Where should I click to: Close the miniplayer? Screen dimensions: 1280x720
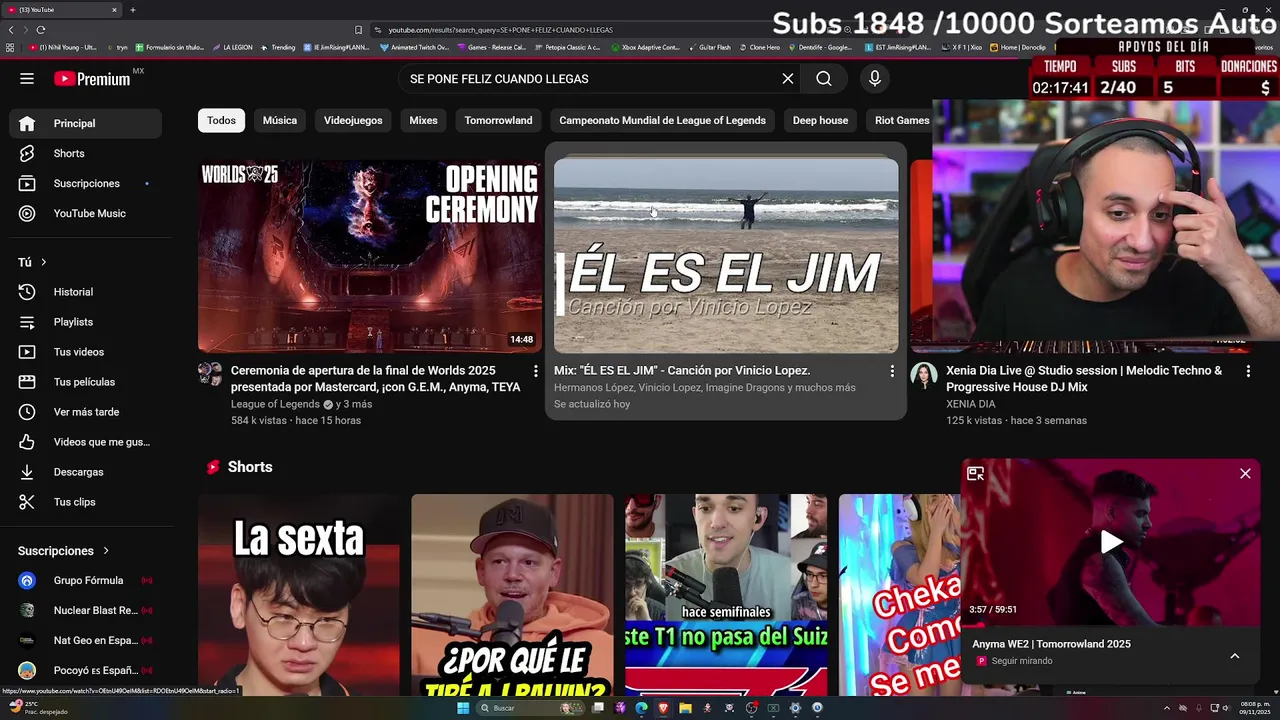(1245, 474)
